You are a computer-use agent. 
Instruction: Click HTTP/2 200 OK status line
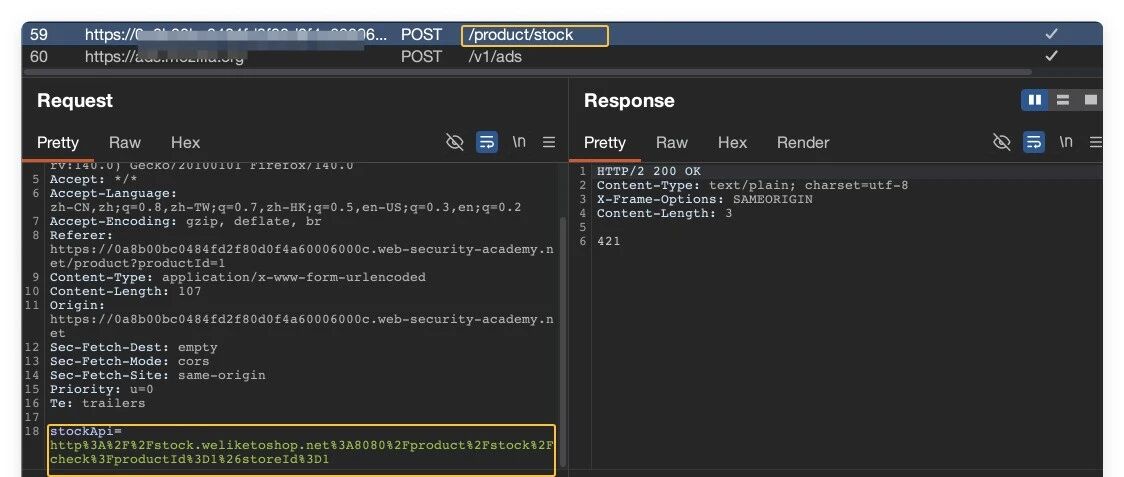click(x=649, y=171)
